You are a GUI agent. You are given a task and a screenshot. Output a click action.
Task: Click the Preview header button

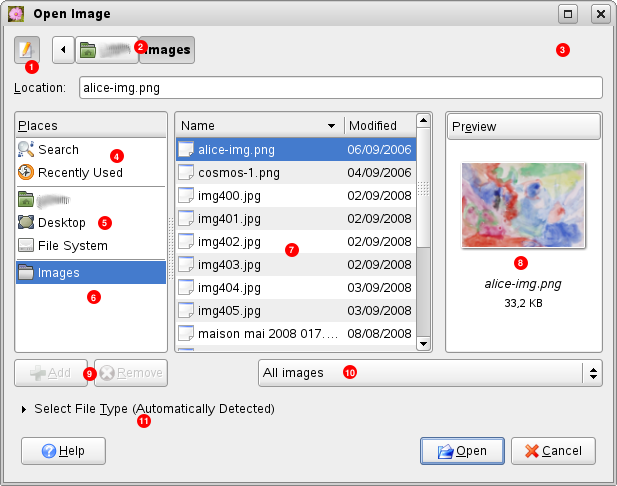524,127
